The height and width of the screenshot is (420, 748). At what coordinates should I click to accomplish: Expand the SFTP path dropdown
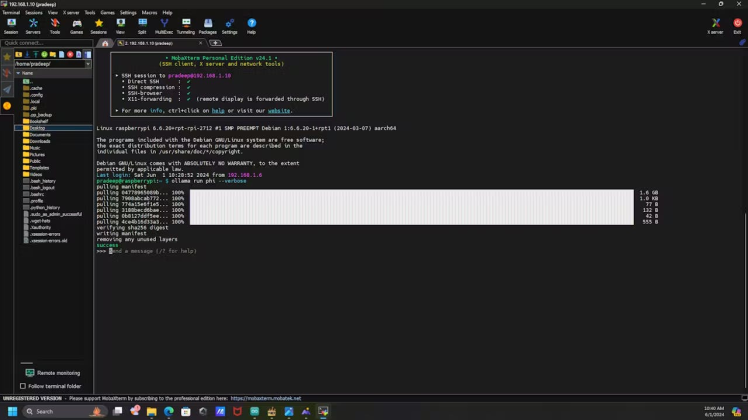(x=87, y=64)
